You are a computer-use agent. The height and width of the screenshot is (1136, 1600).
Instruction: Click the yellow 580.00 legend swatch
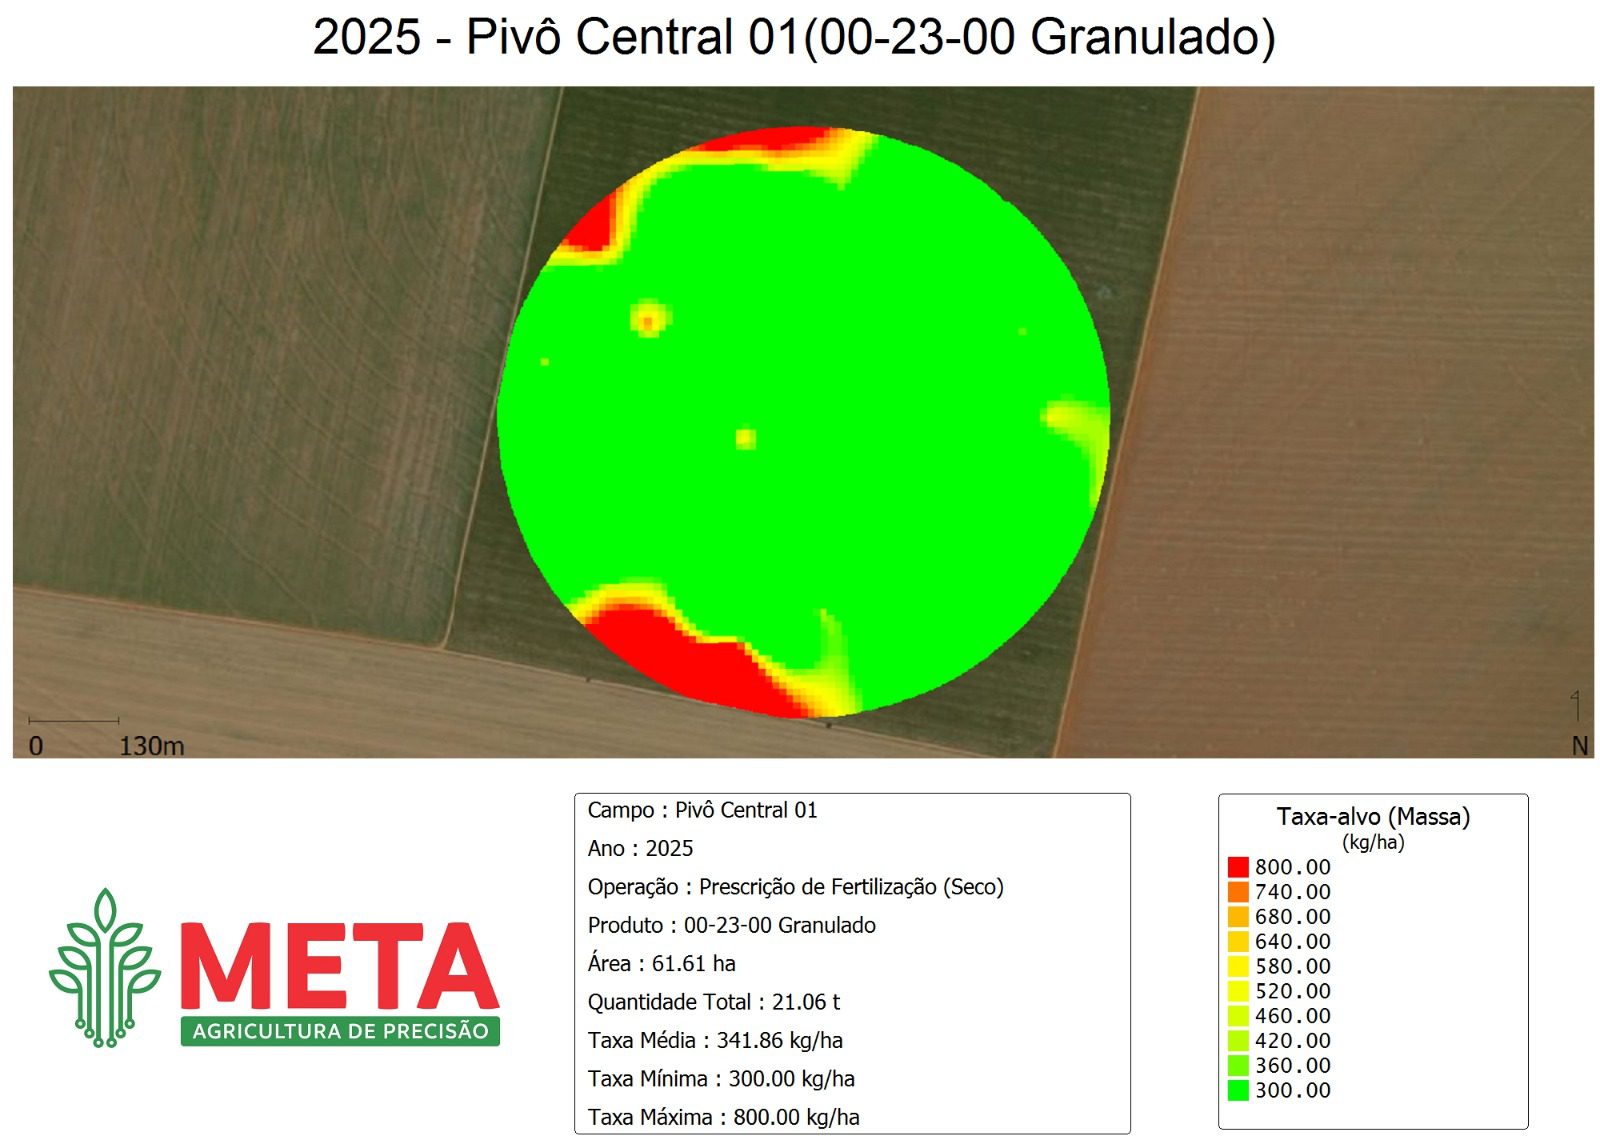pyautogui.click(x=1238, y=967)
